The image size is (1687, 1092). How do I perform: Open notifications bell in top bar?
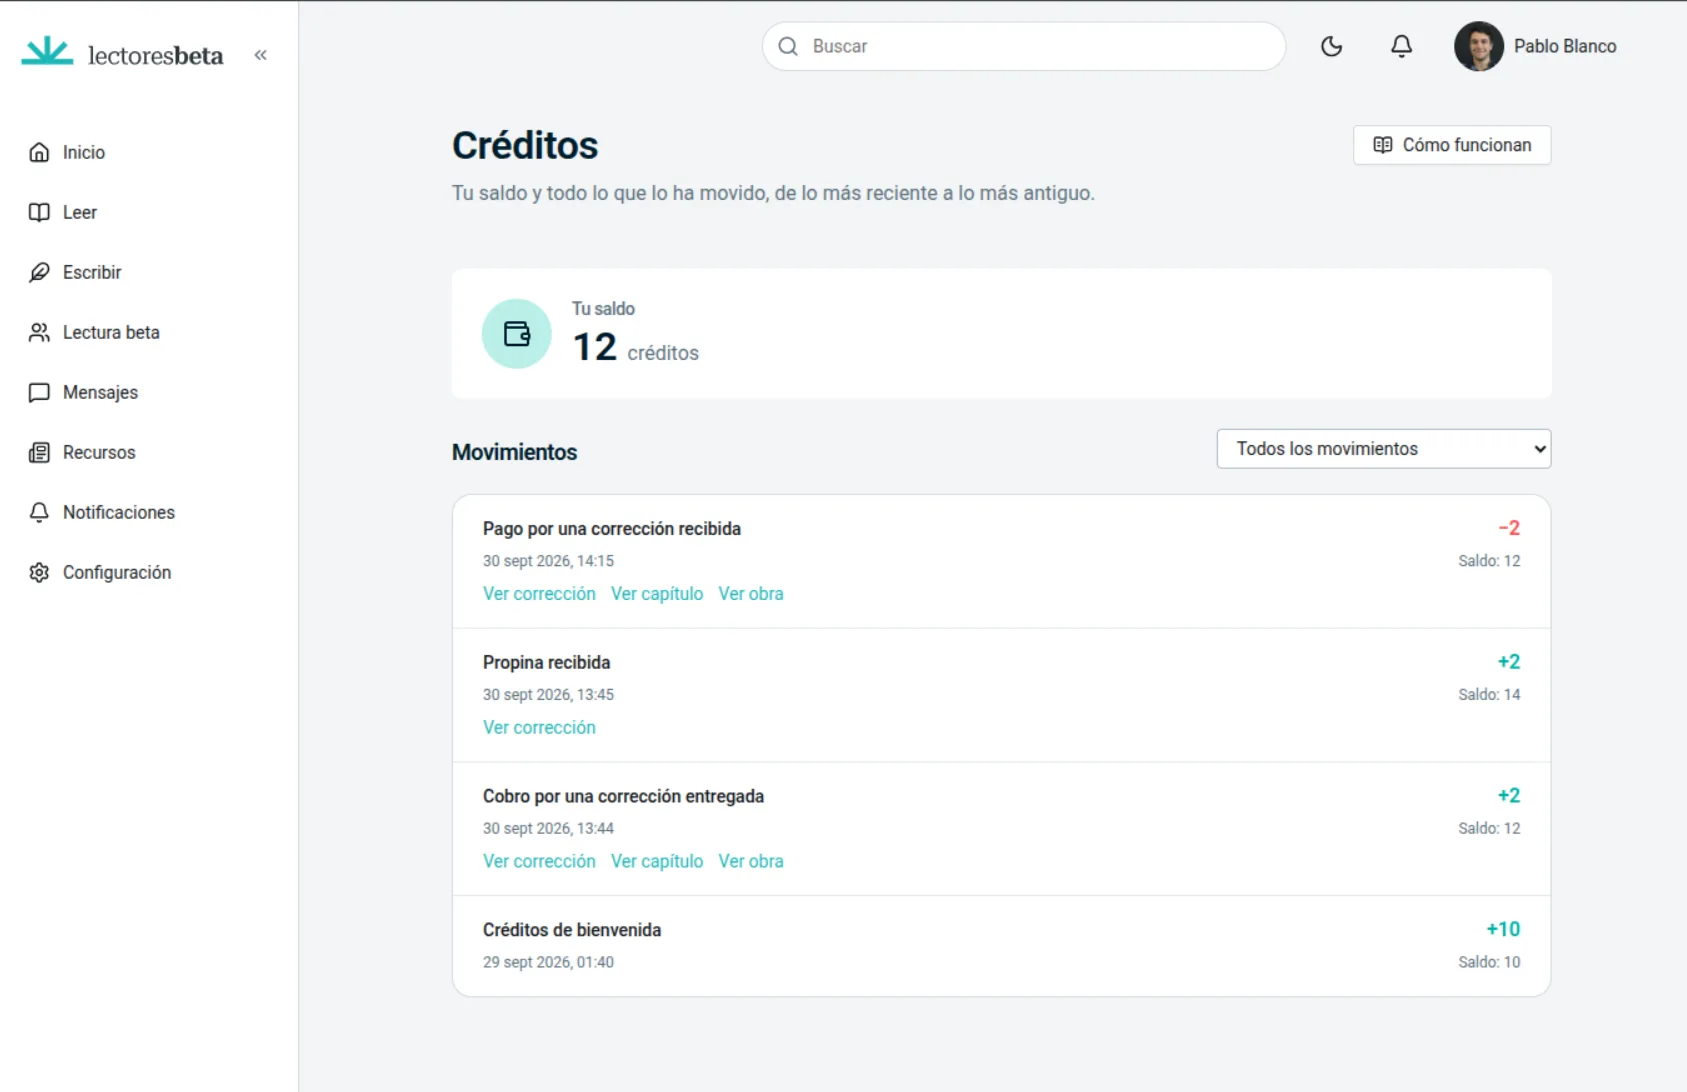click(1401, 46)
